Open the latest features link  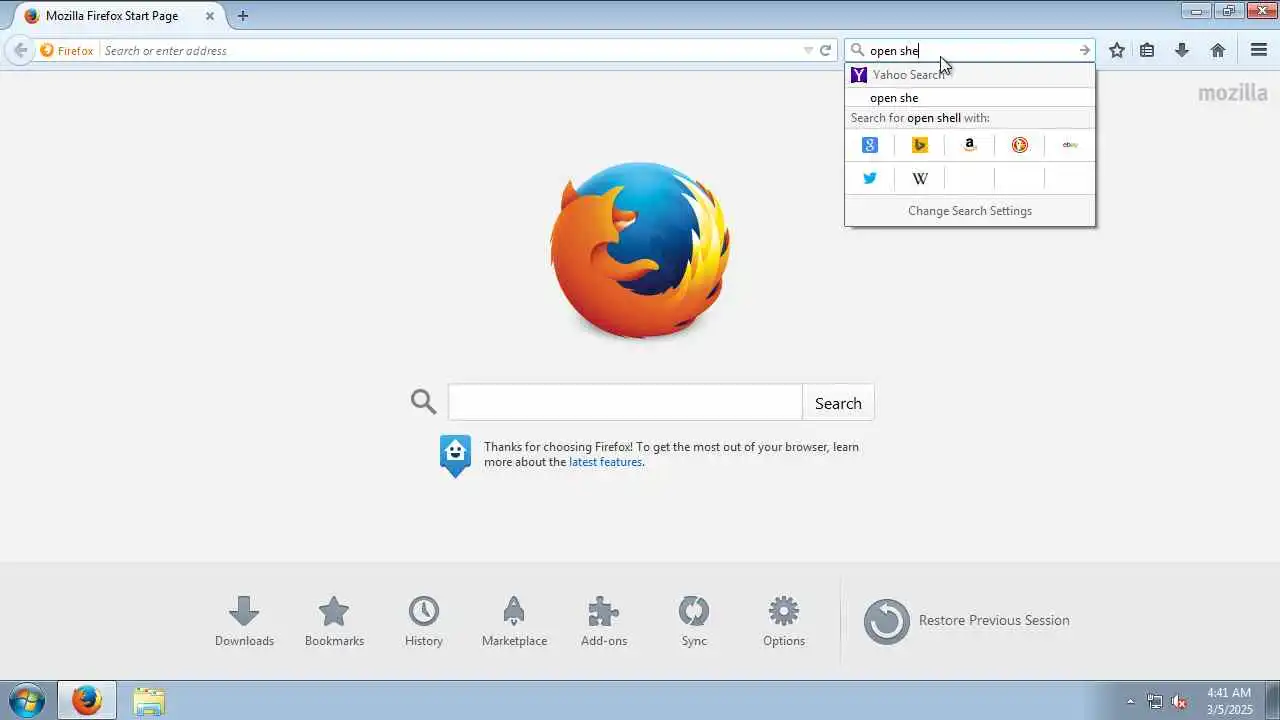[605, 462]
